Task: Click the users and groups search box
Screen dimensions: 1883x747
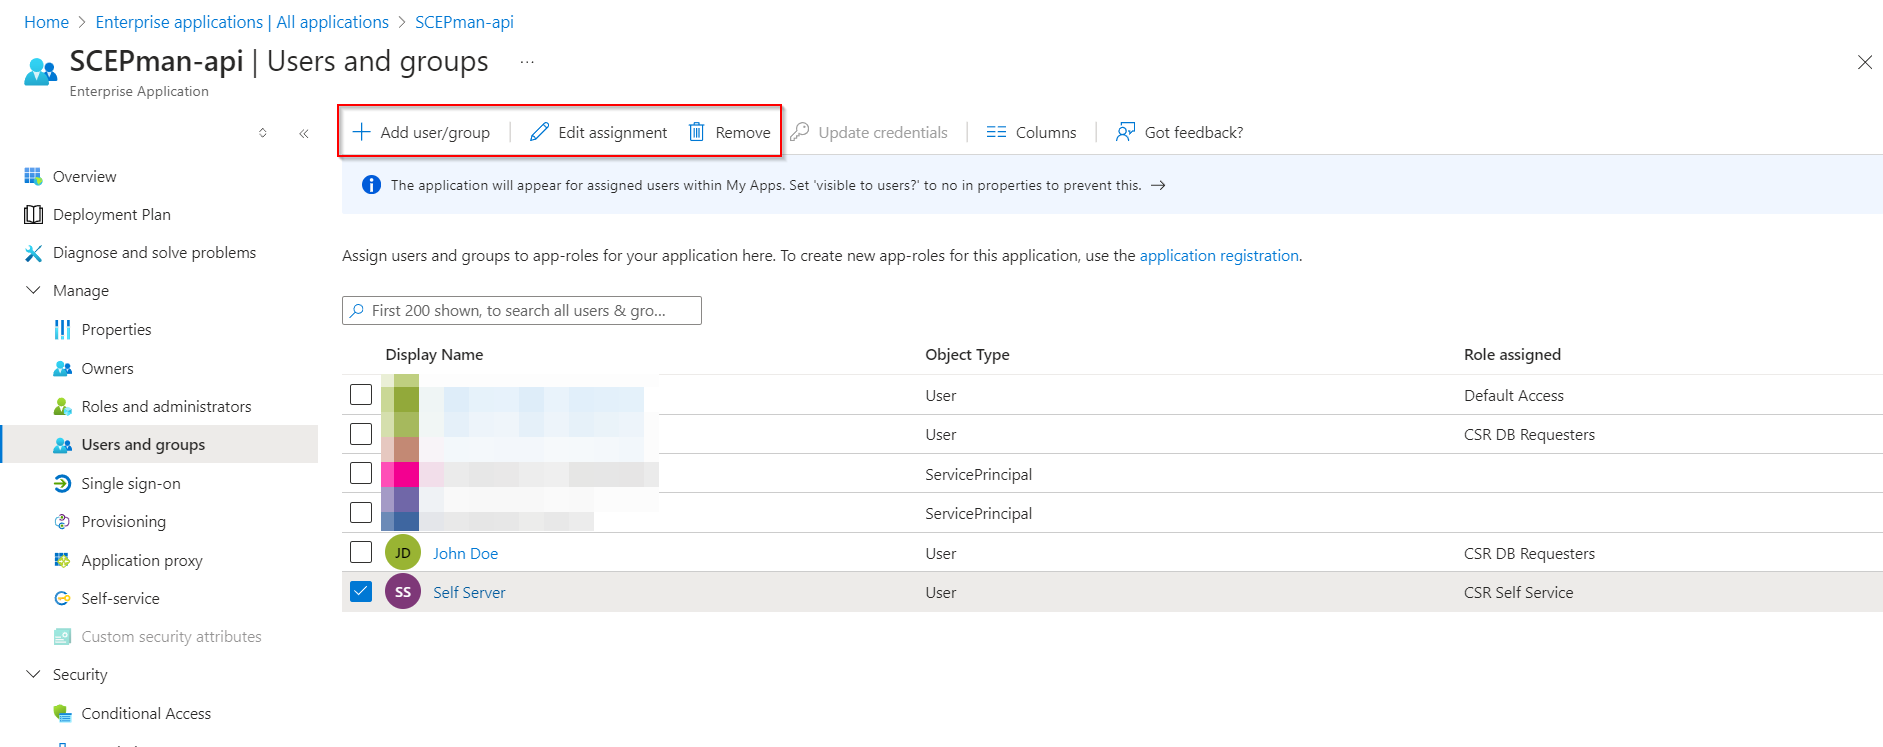Action: point(522,311)
